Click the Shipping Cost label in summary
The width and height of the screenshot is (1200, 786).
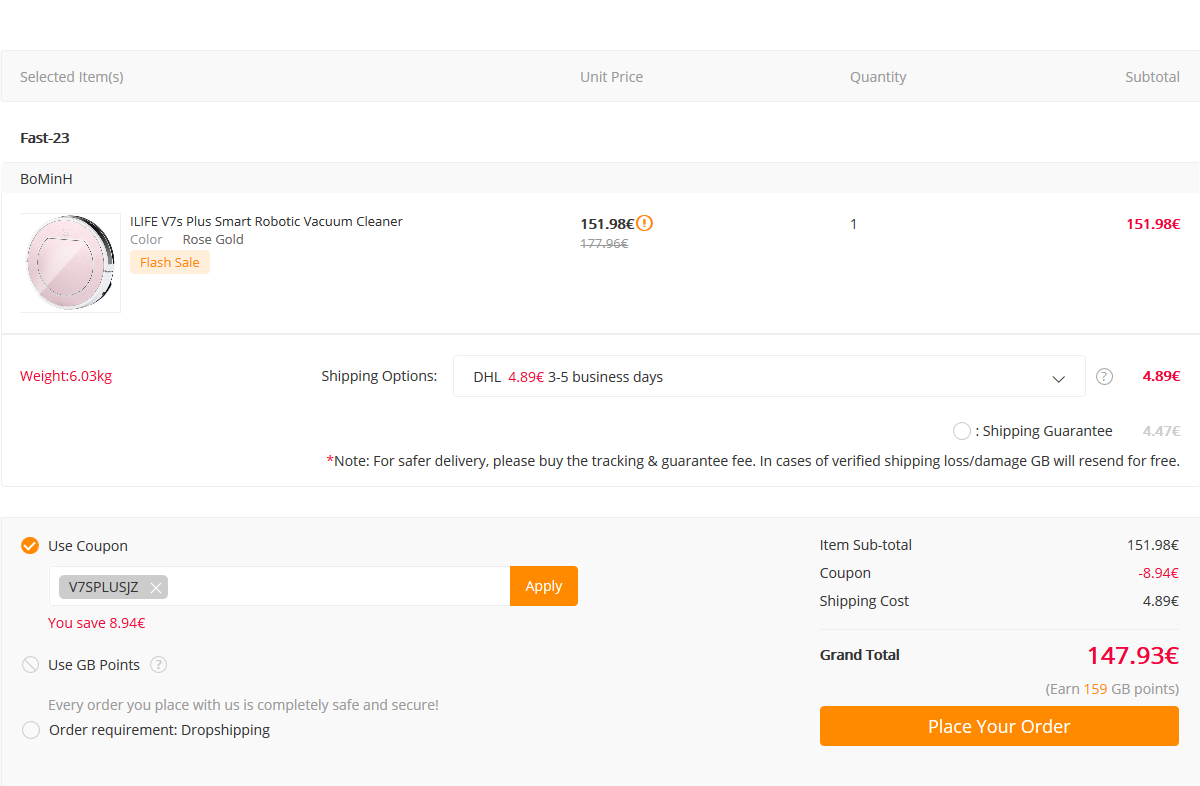point(865,601)
